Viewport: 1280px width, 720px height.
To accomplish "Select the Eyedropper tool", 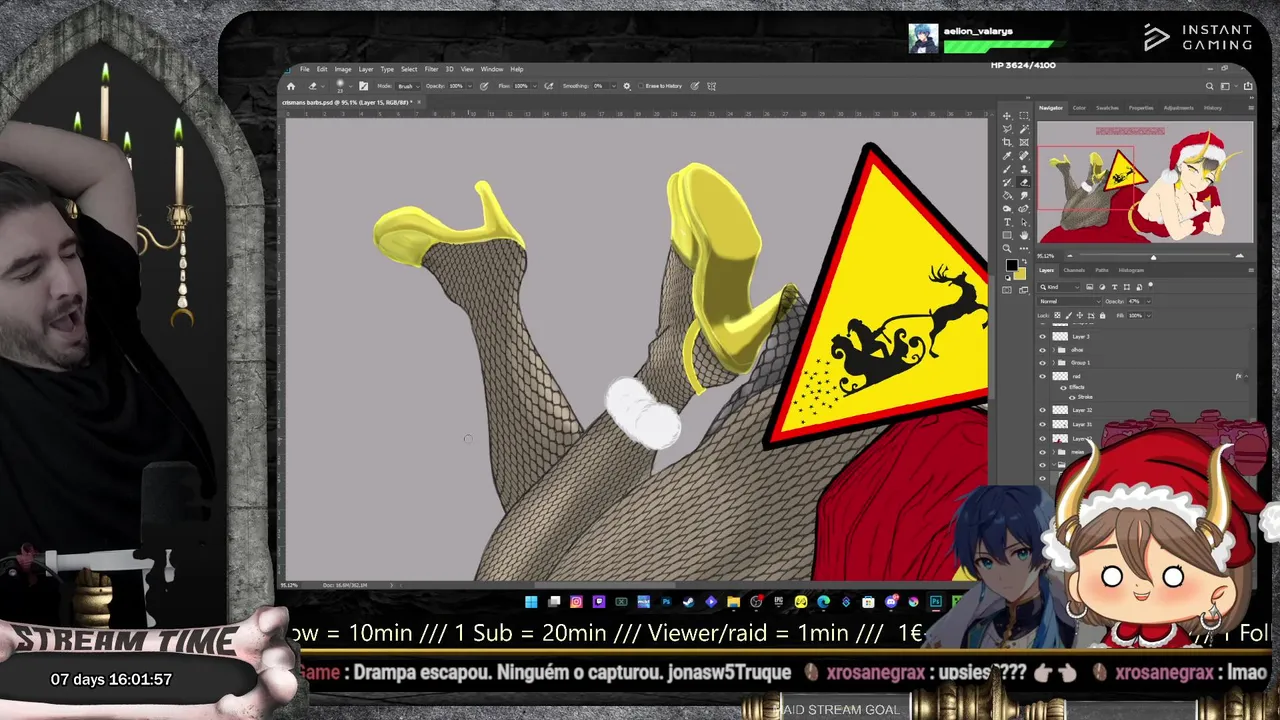I will tap(1007, 155).
